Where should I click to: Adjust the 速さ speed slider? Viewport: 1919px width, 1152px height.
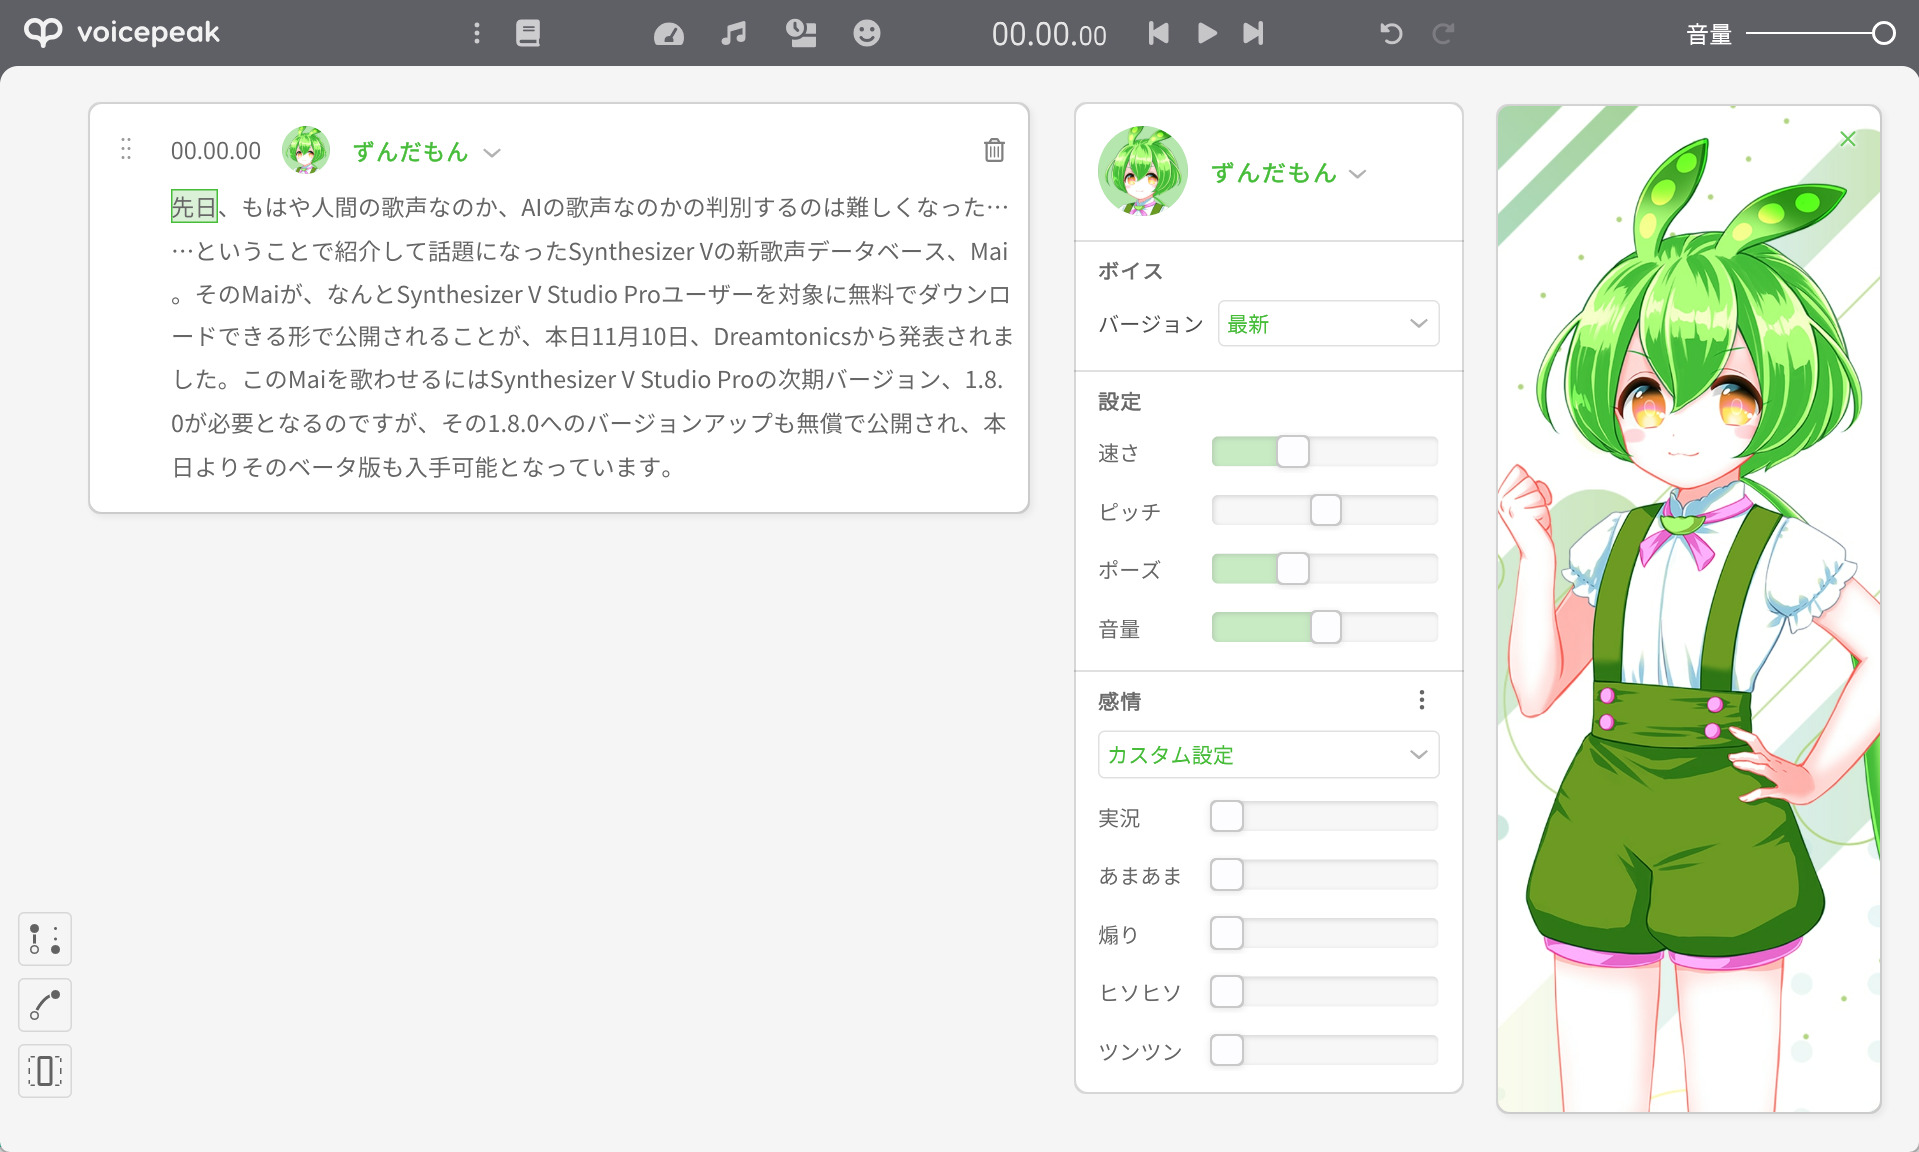[x=1325, y=452]
